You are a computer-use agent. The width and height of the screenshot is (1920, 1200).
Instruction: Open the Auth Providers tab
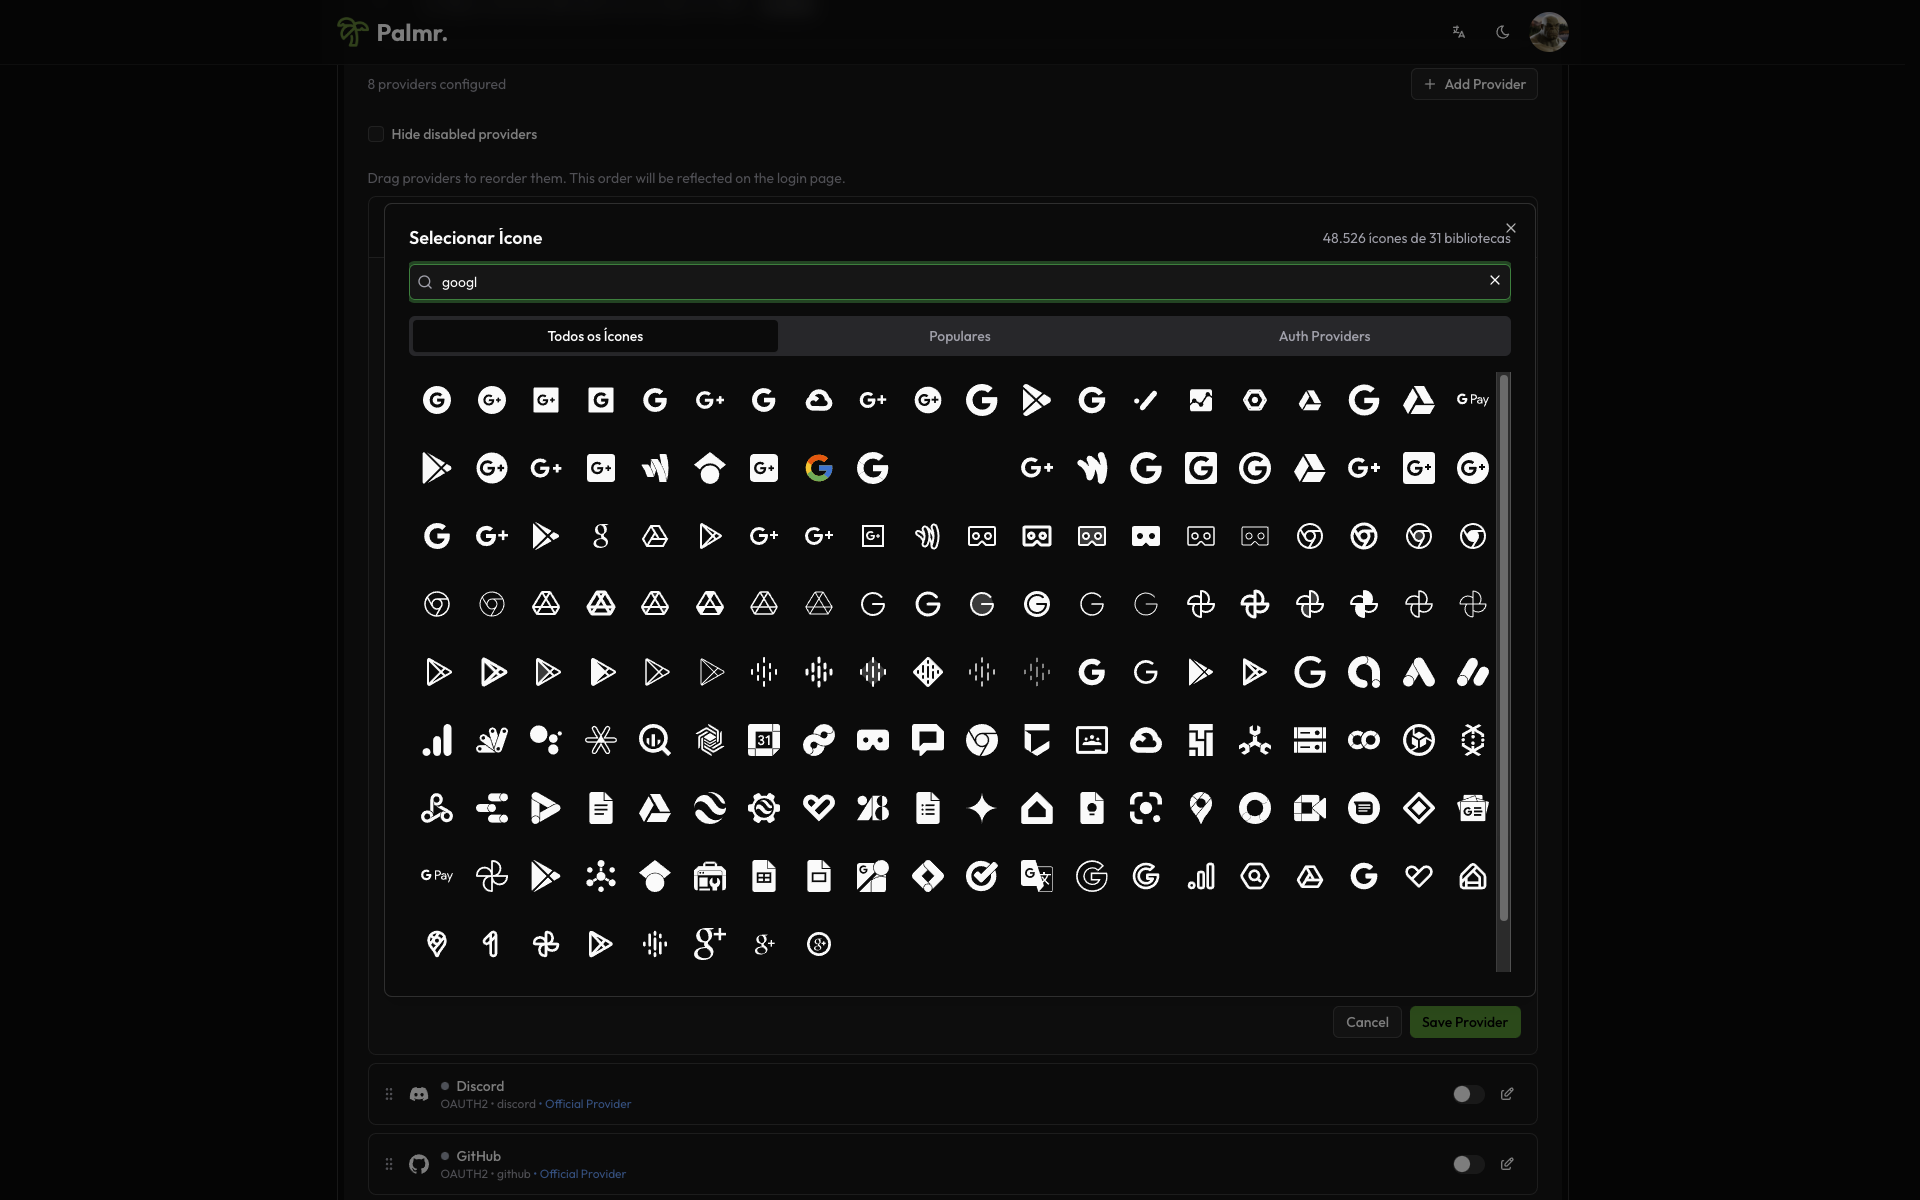[1324, 336]
